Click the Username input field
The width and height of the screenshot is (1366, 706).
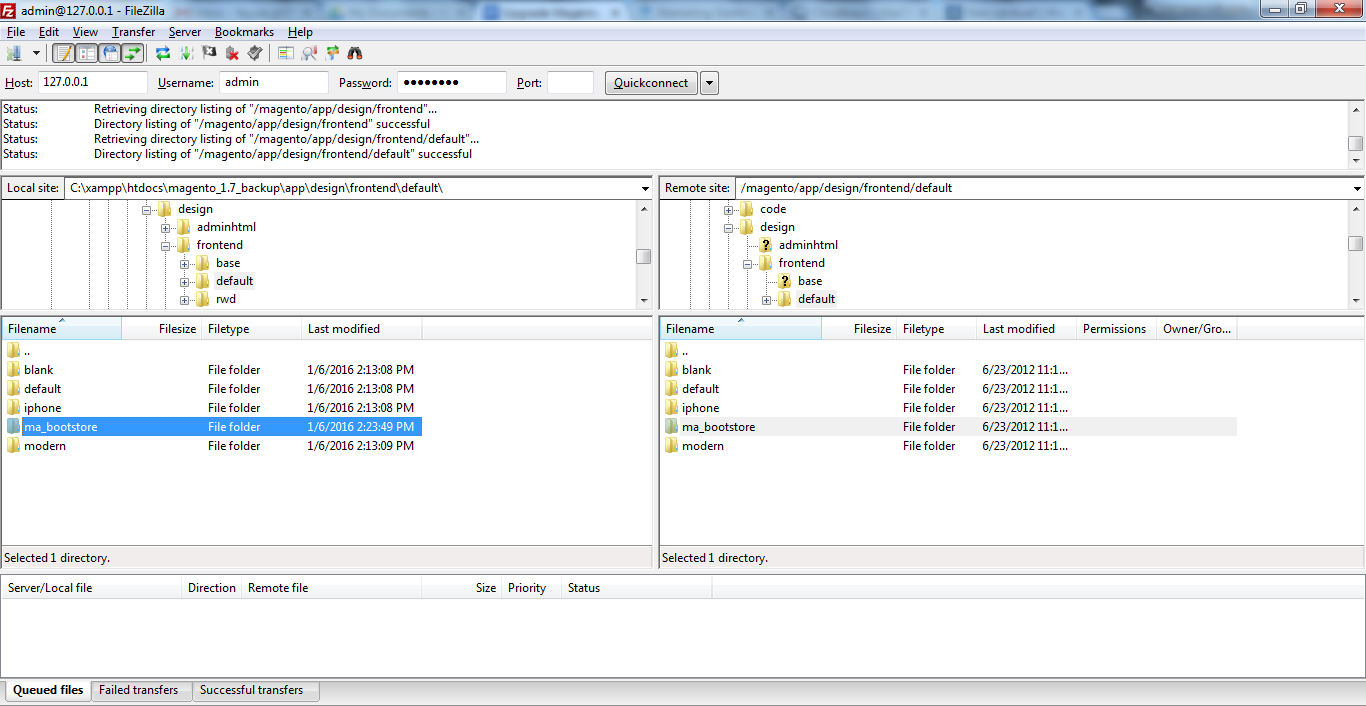pyautogui.click(x=274, y=83)
